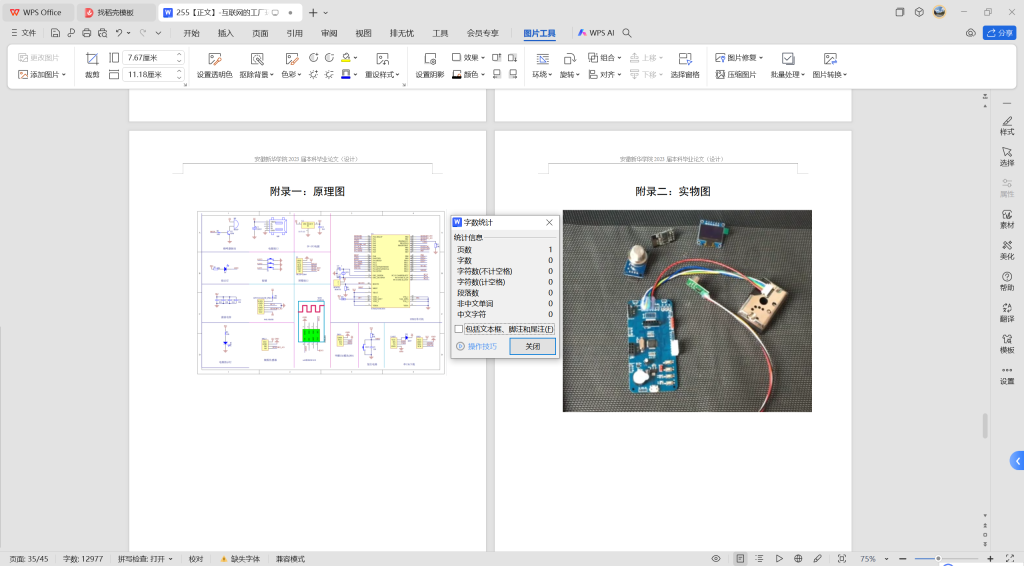
Task: Switch to the Start (开始) tab
Action: point(191,33)
